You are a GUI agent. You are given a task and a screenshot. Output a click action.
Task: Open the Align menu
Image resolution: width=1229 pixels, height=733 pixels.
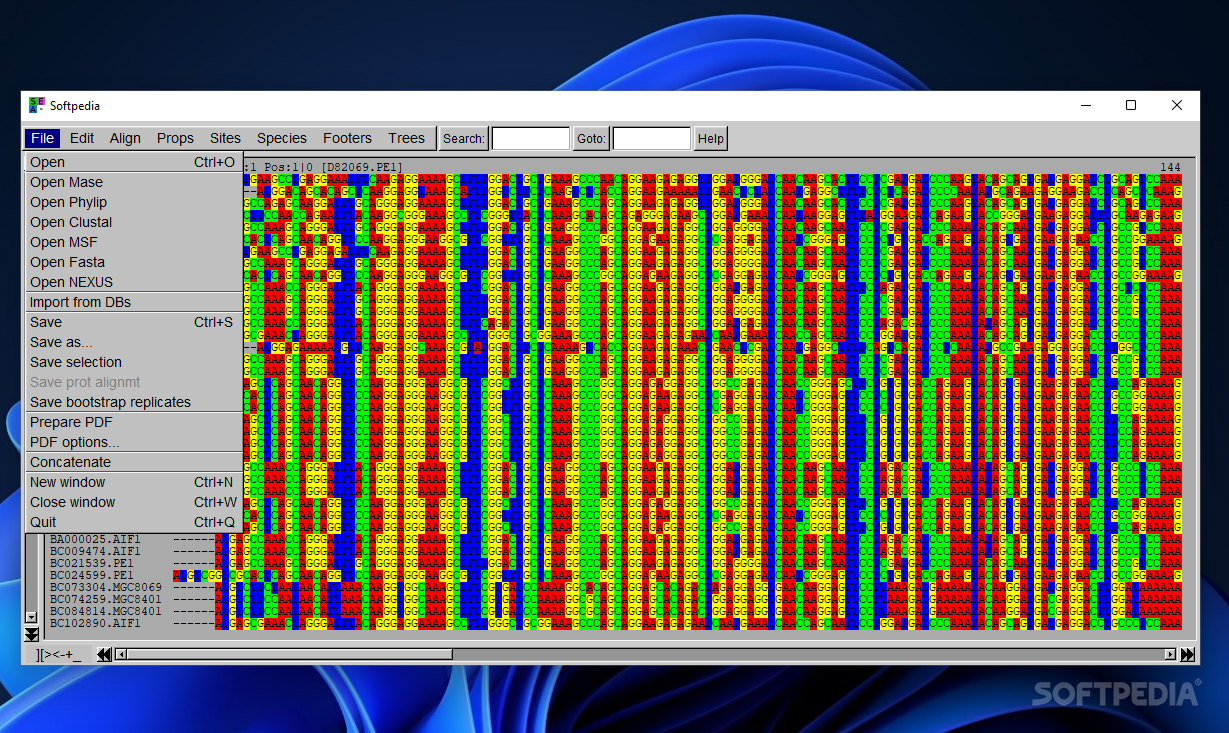tap(125, 138)
